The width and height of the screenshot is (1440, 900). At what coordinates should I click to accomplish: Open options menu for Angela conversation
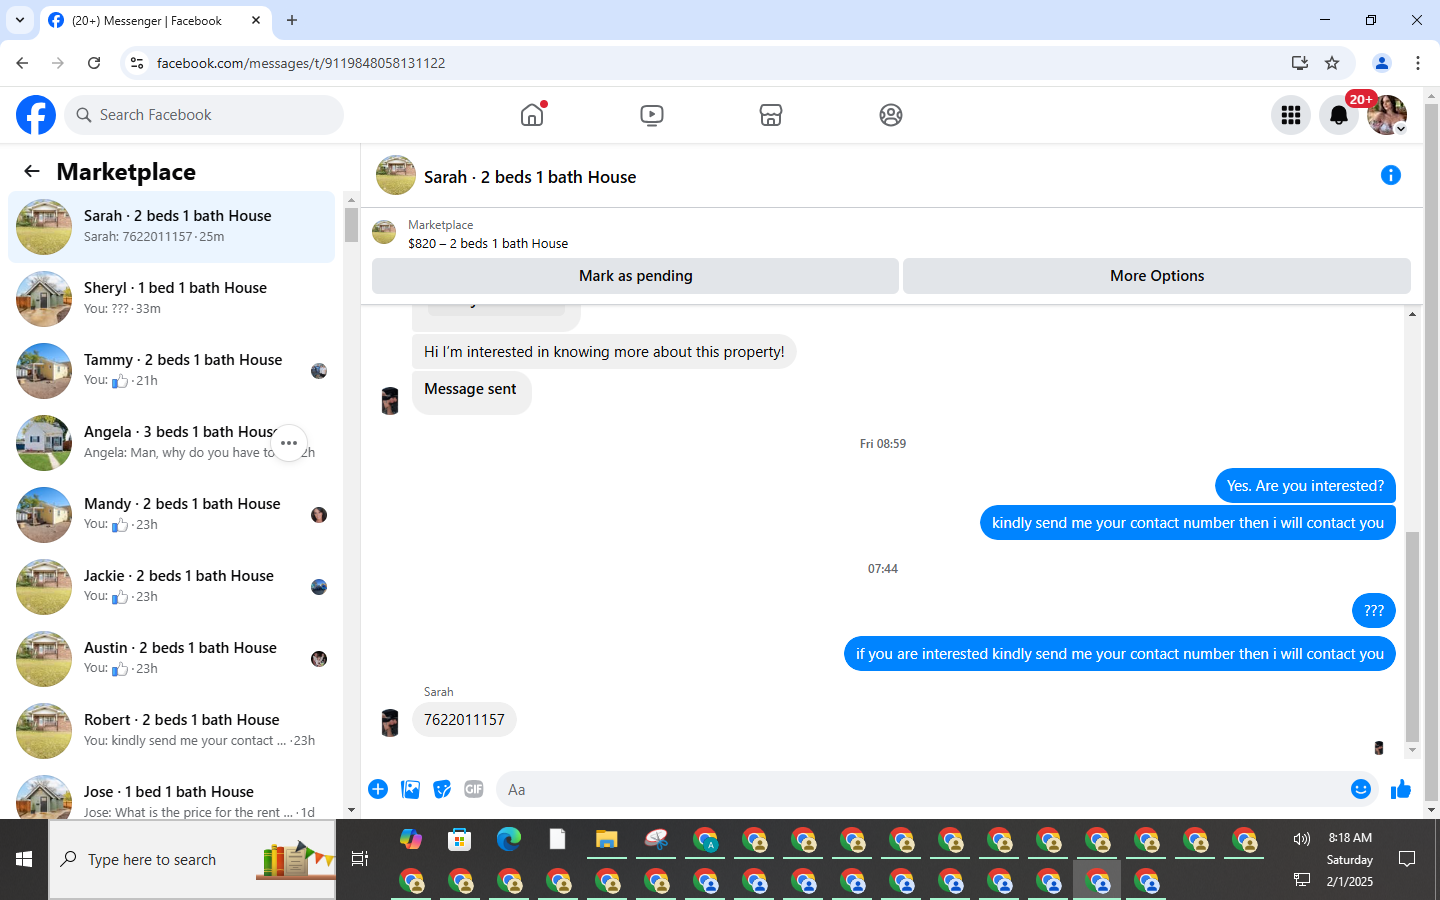(289, 443)
